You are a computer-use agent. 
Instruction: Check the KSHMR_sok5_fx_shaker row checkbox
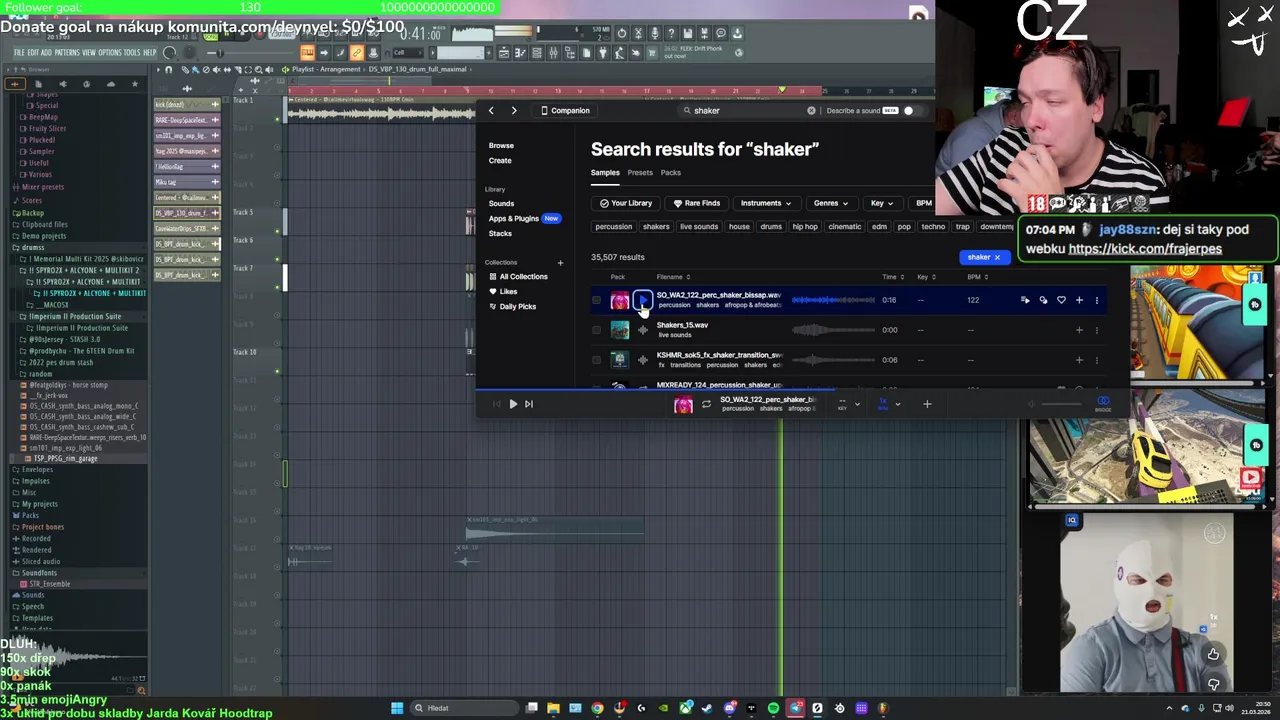tap(597, 360)
